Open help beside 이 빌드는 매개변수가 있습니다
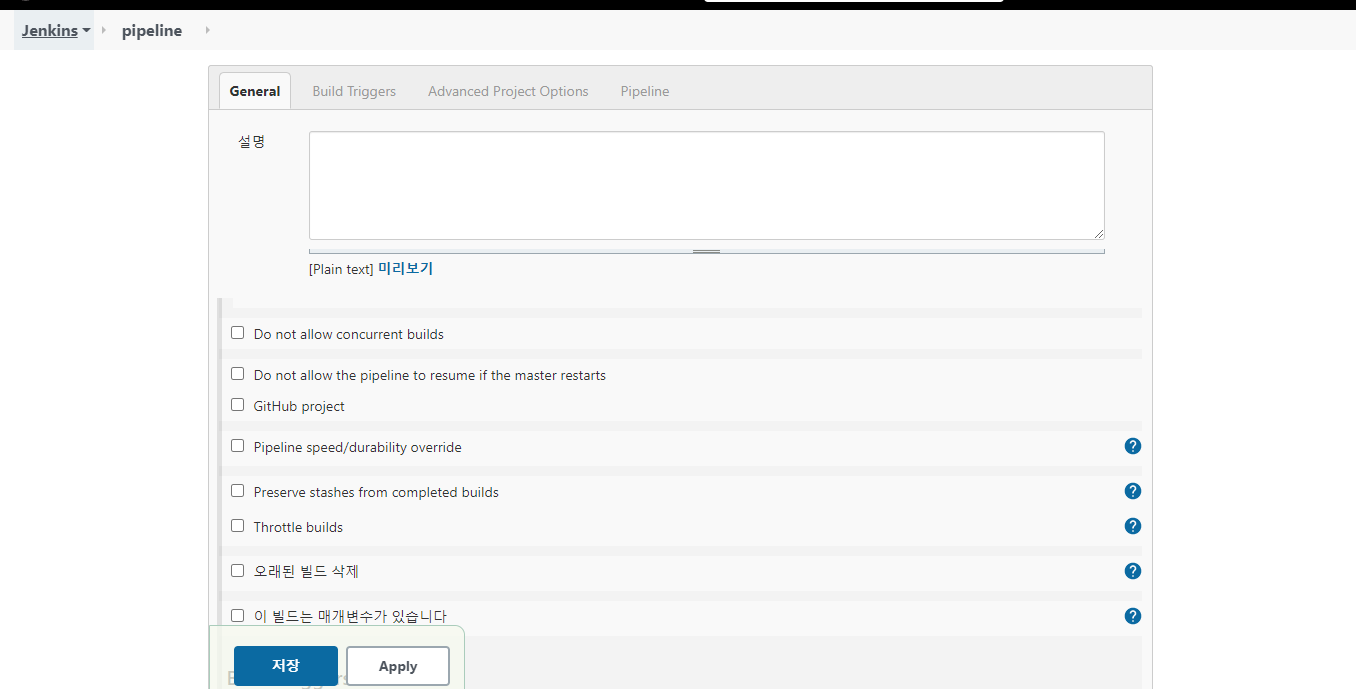Screen dimensions: 1356x689 pos(1132,616)
